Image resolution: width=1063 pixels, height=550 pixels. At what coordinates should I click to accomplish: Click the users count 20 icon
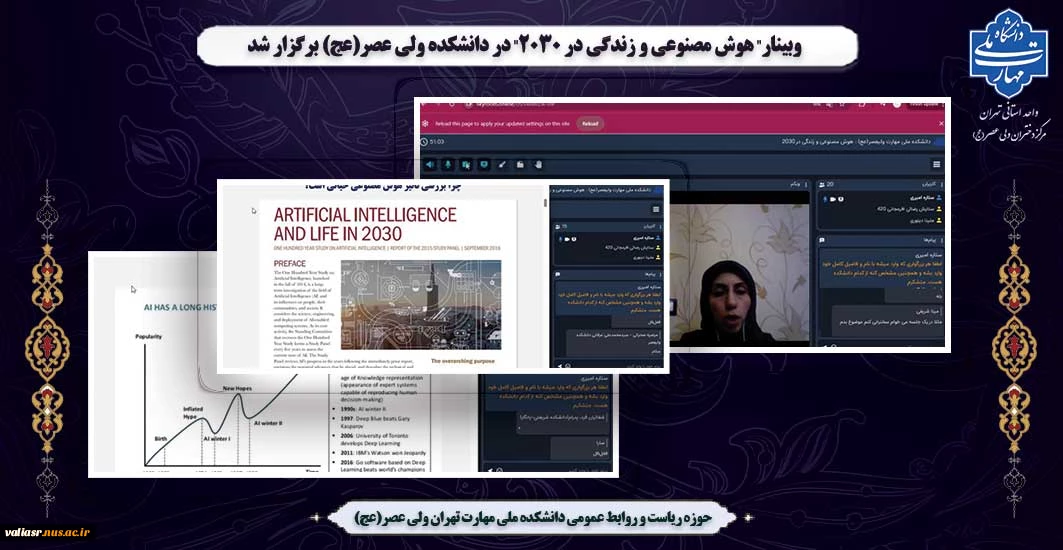[x=826, y=184]
